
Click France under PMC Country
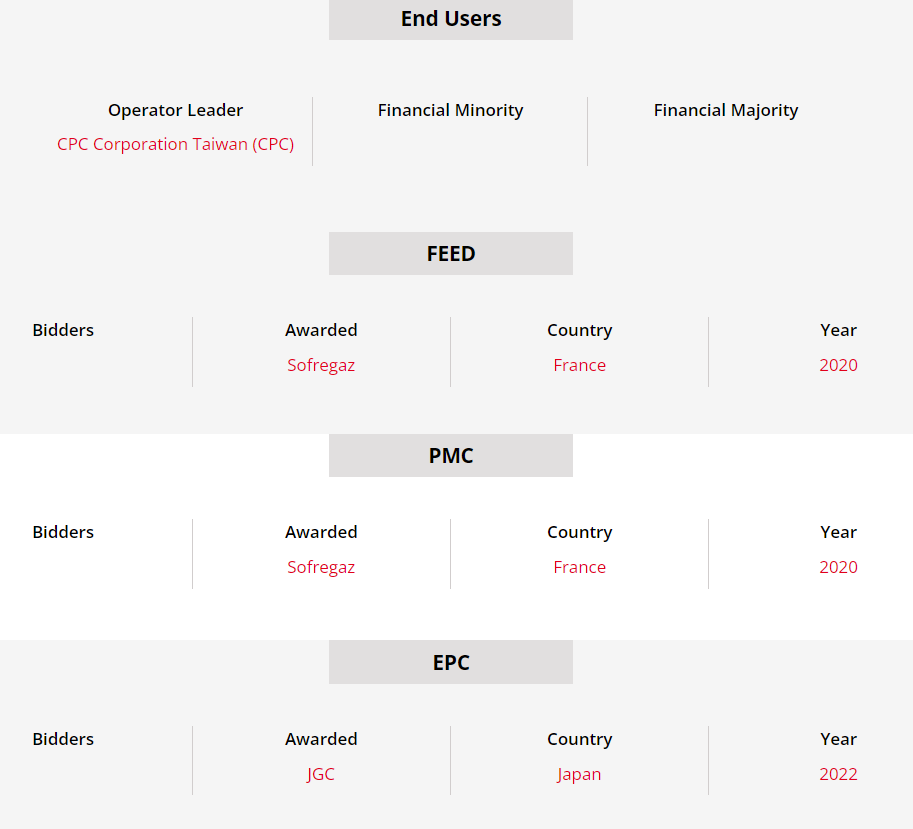coord(579,567)
